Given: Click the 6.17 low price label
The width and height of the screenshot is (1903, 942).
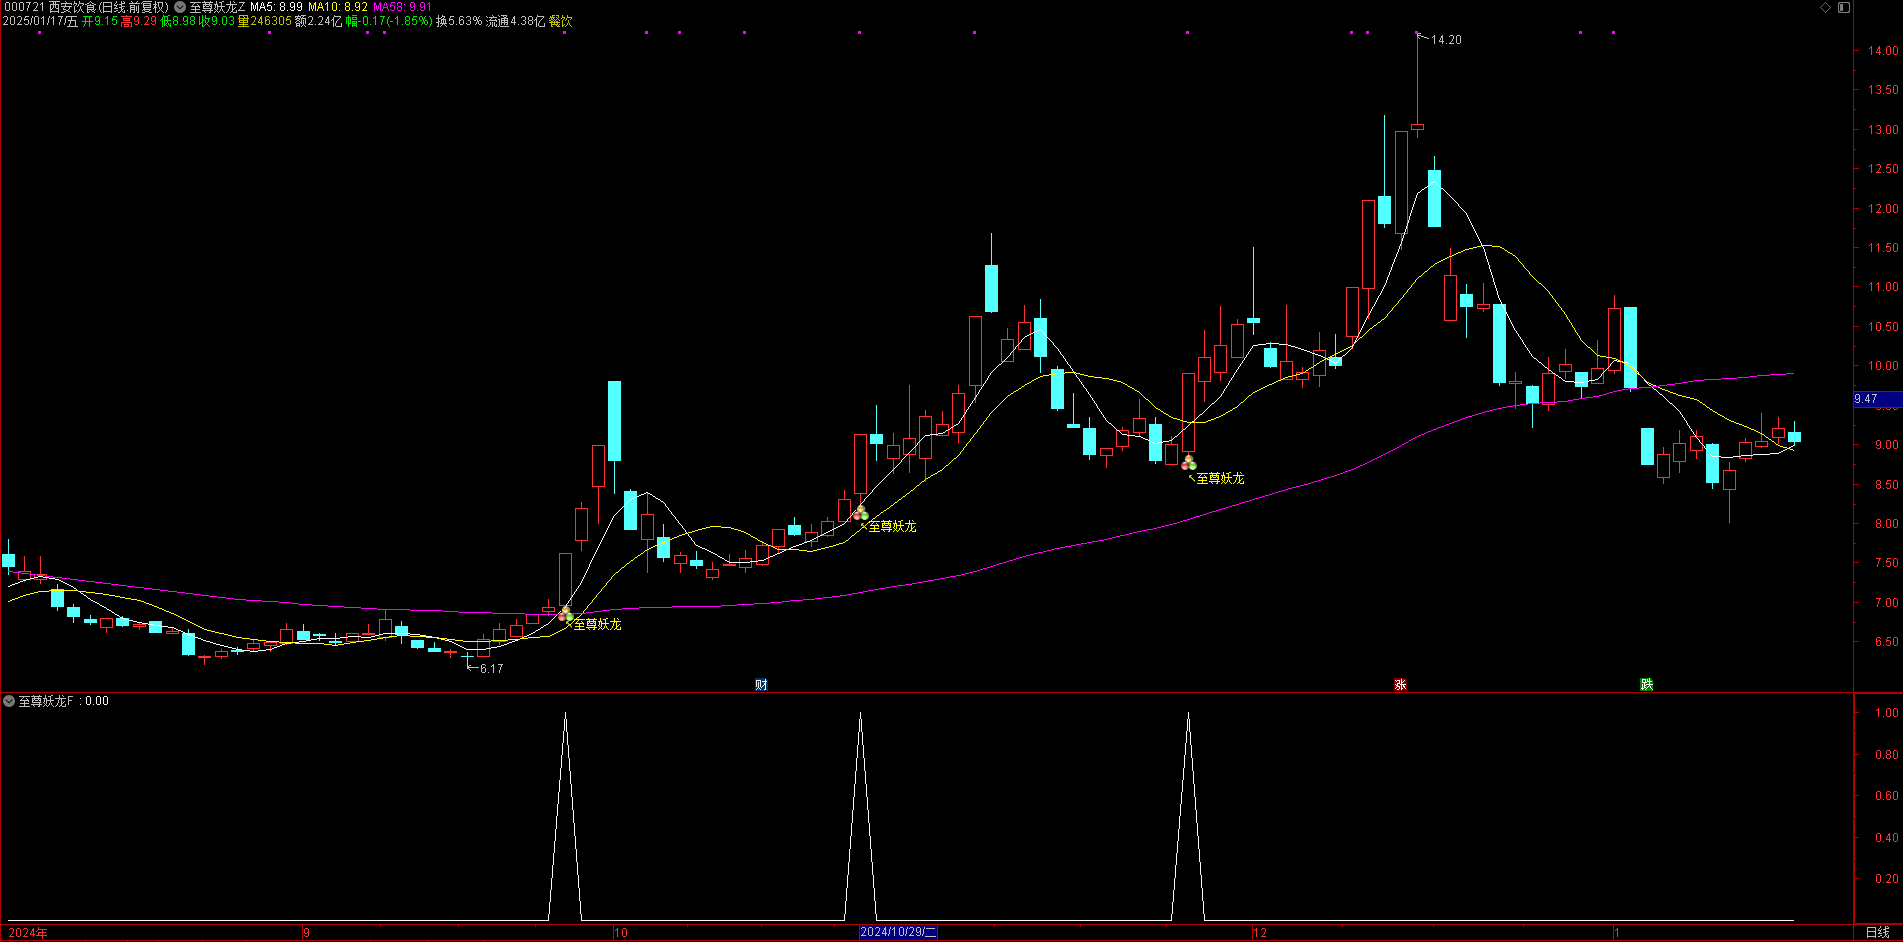Looking at the screenshot, I should [x=491, y=669].
